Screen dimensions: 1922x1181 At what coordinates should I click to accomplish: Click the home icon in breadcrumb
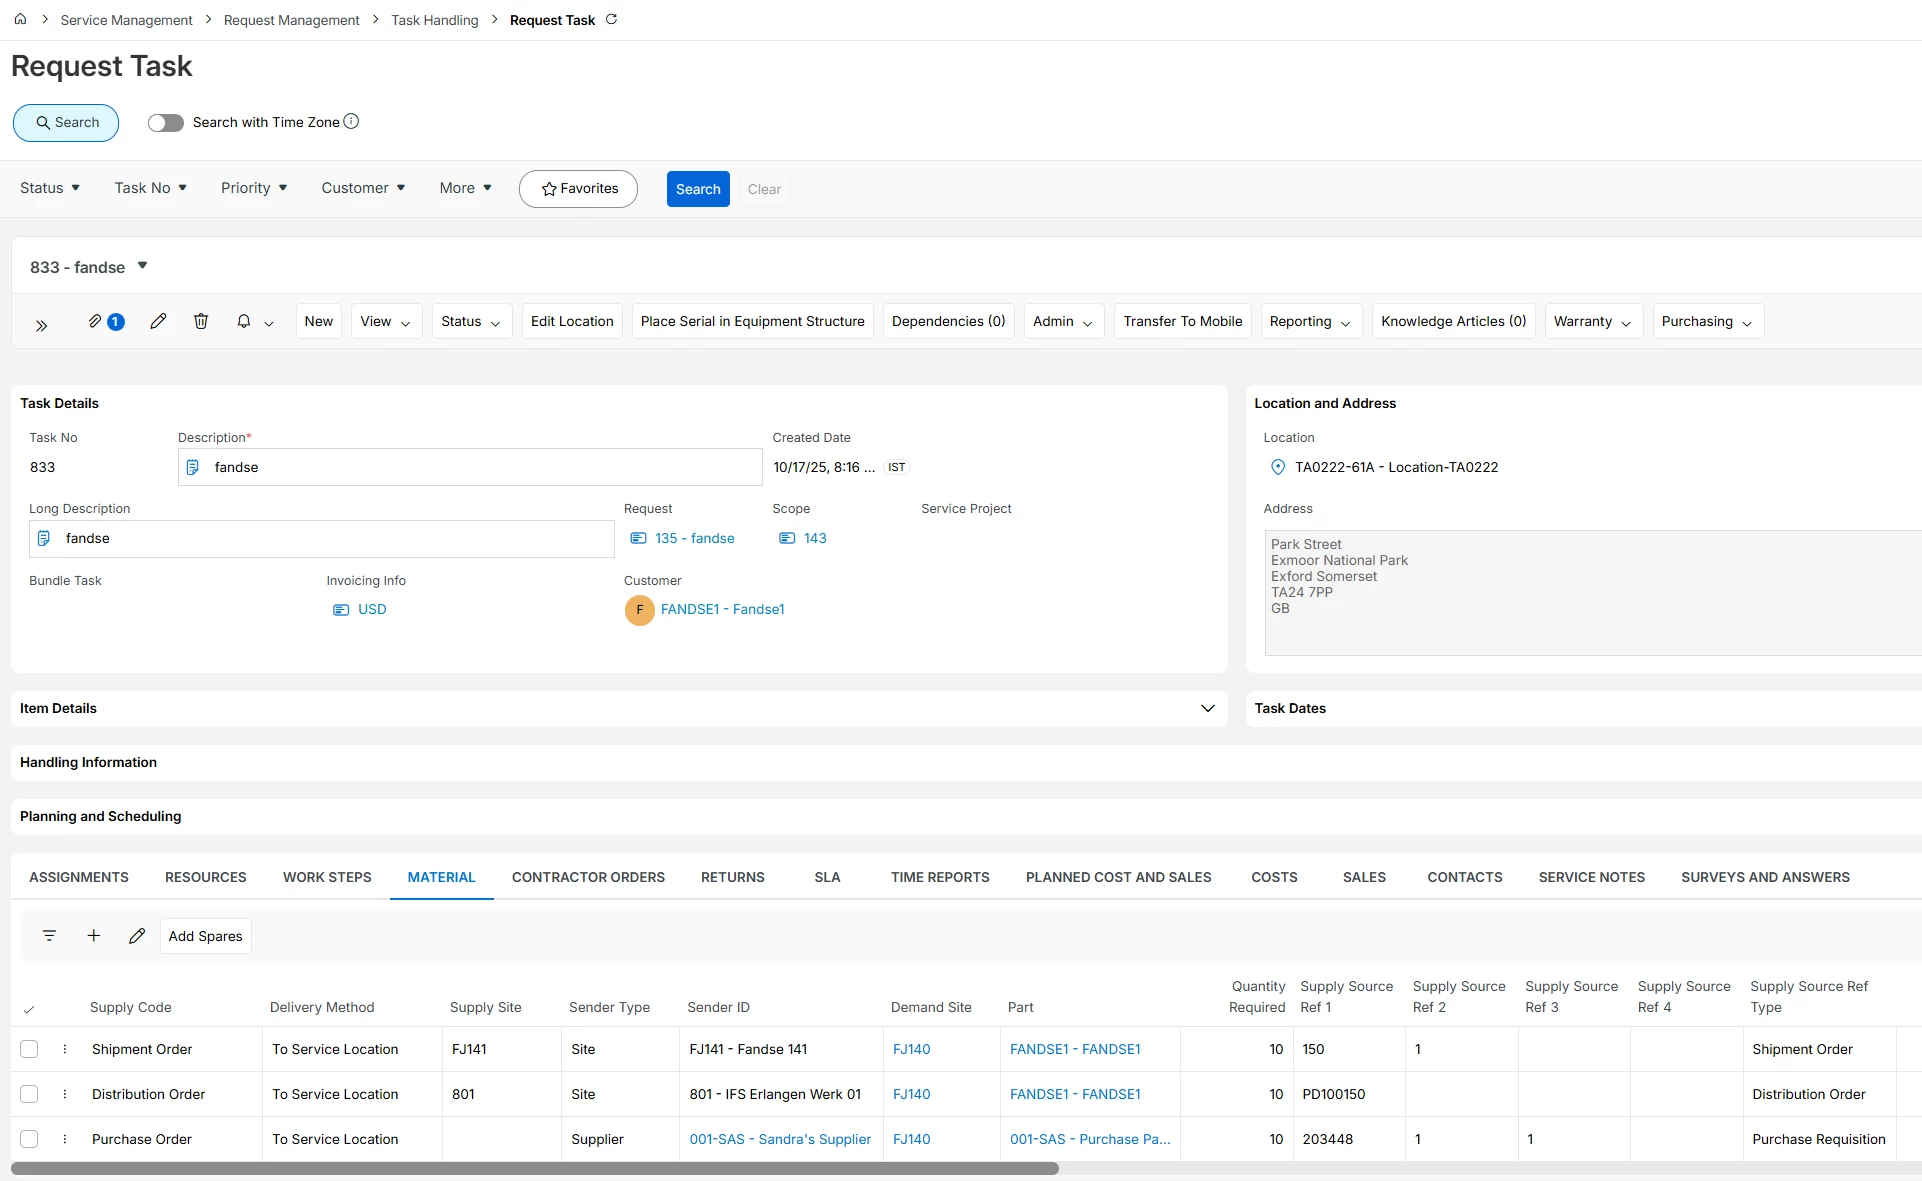coord(20,19)
